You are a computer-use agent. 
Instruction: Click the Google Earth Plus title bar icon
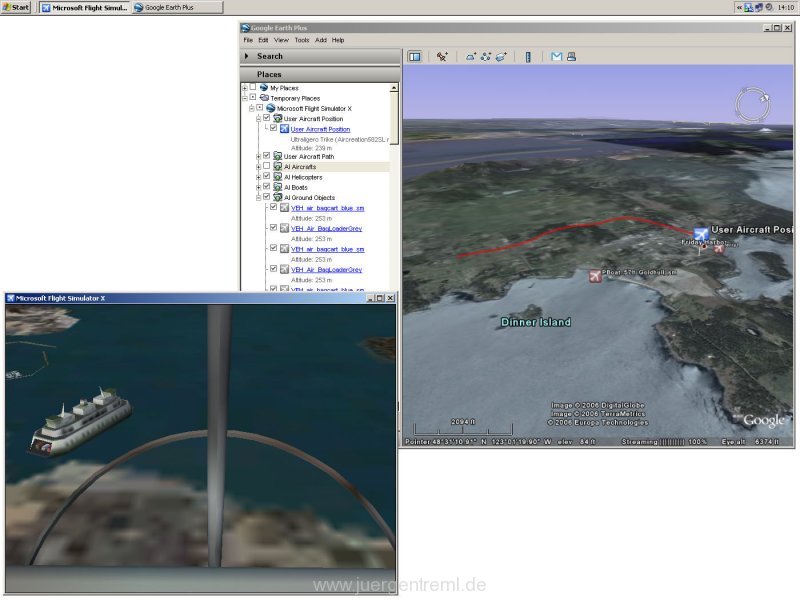pos(245,28)
